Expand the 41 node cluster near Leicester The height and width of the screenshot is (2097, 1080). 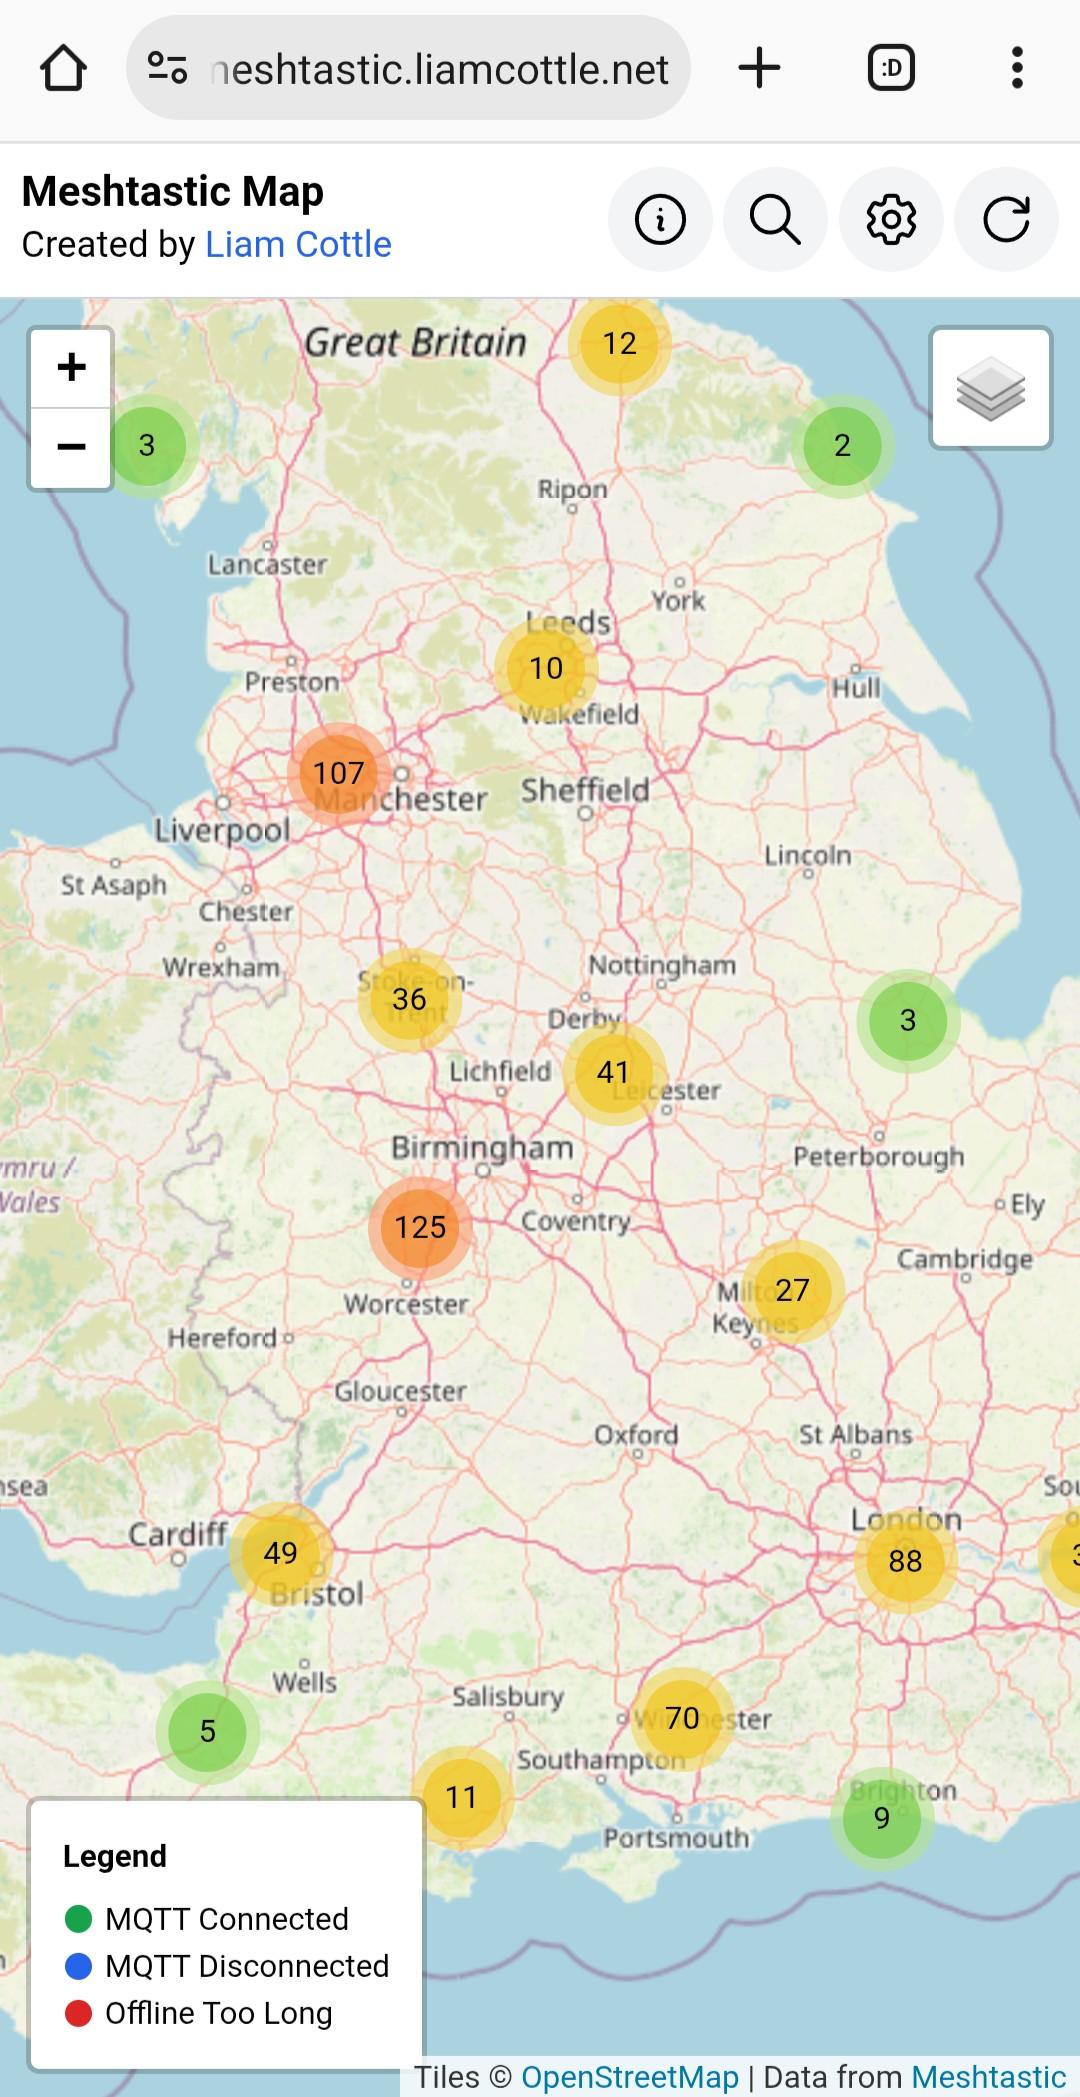tap(613, 1072)
